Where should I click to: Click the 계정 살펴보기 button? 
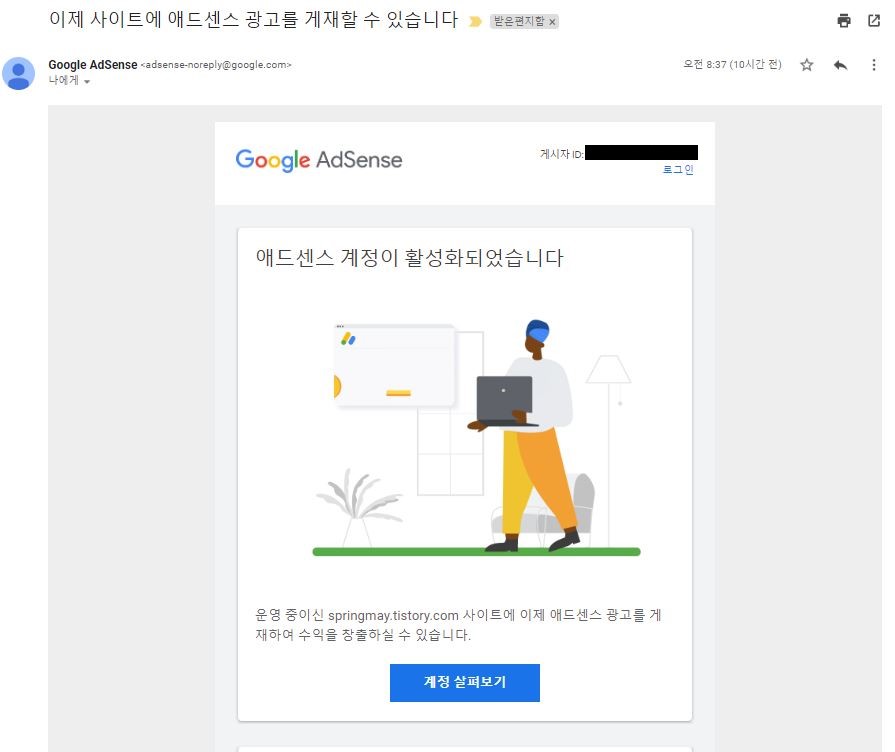tap(465, 682)
